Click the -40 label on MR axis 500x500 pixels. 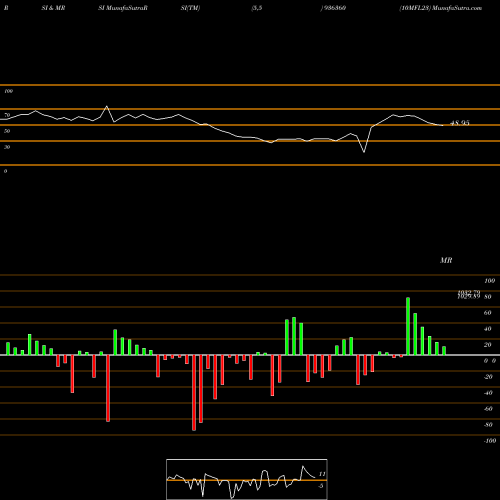click(x=488, y=393)
